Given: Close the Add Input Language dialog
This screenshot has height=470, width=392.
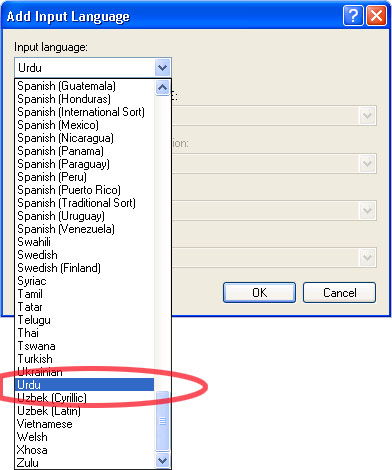Looking at the screenshot, I should click(377, 15).
